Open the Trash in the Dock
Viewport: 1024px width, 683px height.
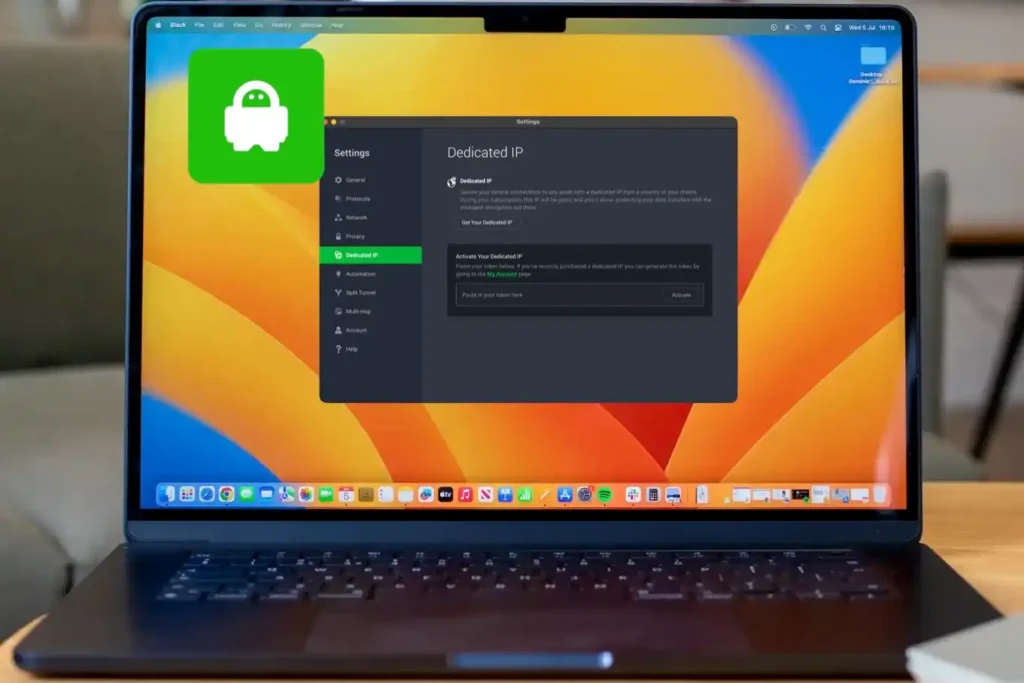880,494
